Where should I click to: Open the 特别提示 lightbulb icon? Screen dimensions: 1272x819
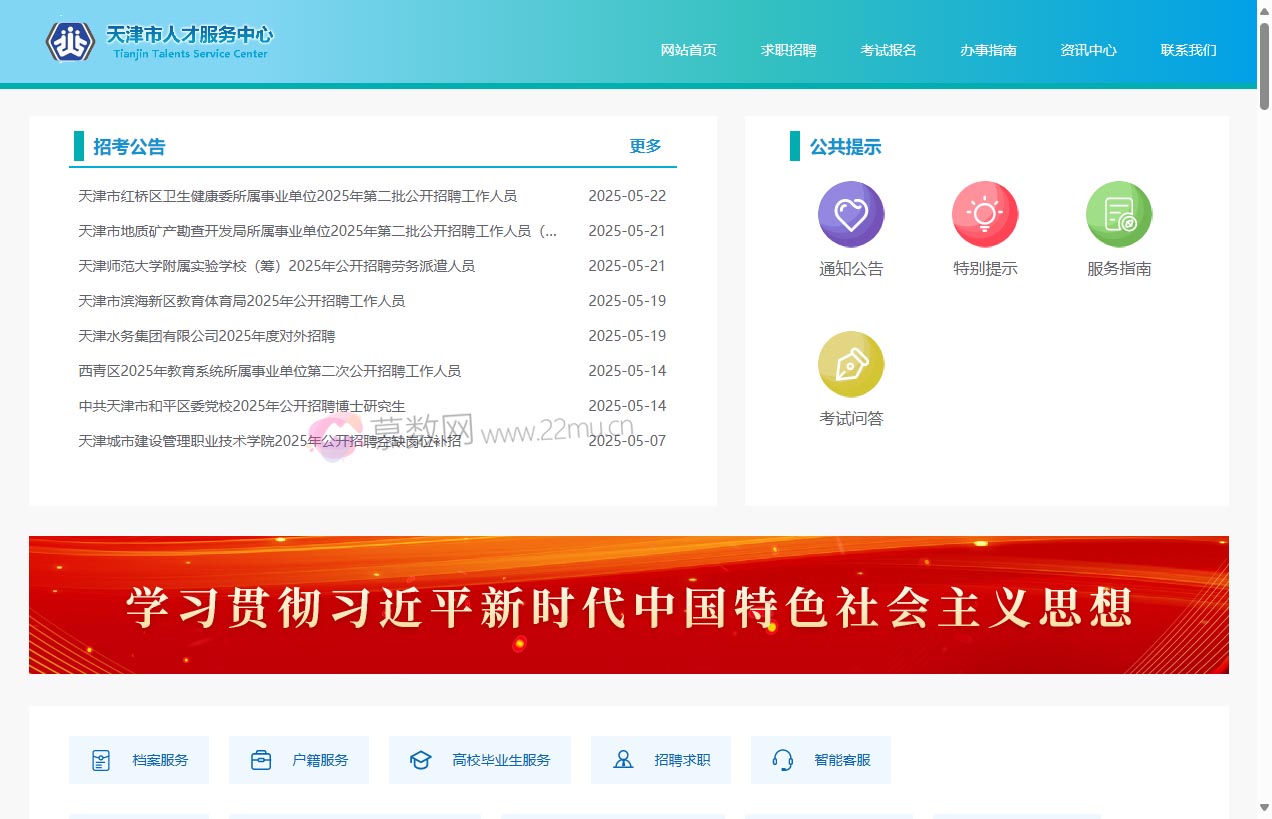[x=984, y=214]
